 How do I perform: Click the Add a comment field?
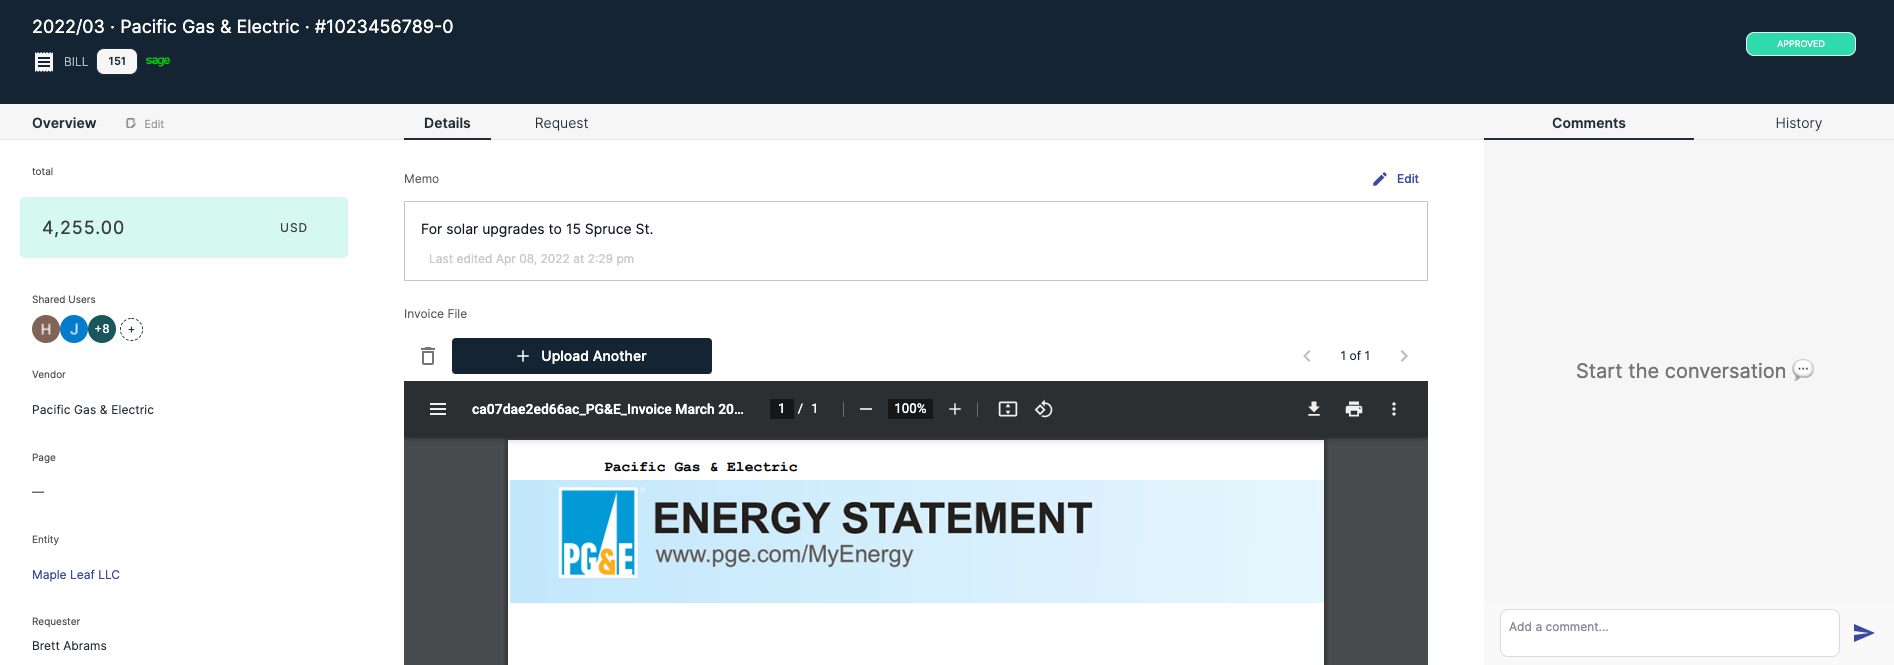(1668, 633)
